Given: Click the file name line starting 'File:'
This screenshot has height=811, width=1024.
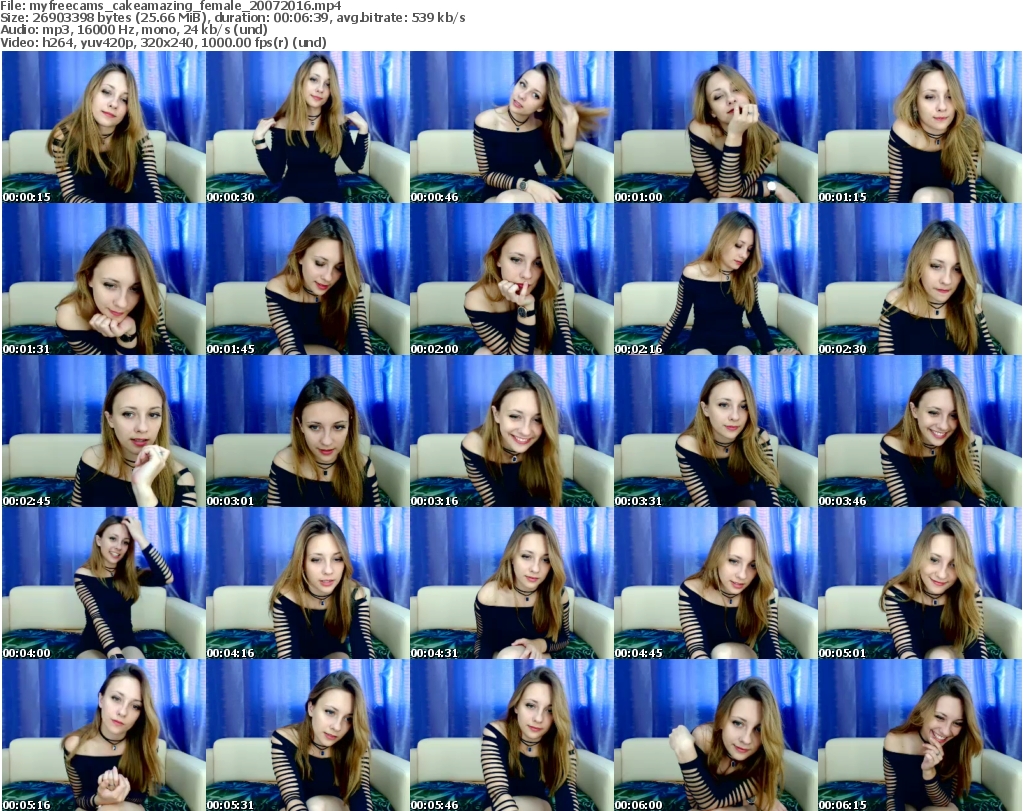Looking at the screenshot, I should (171, 6).
